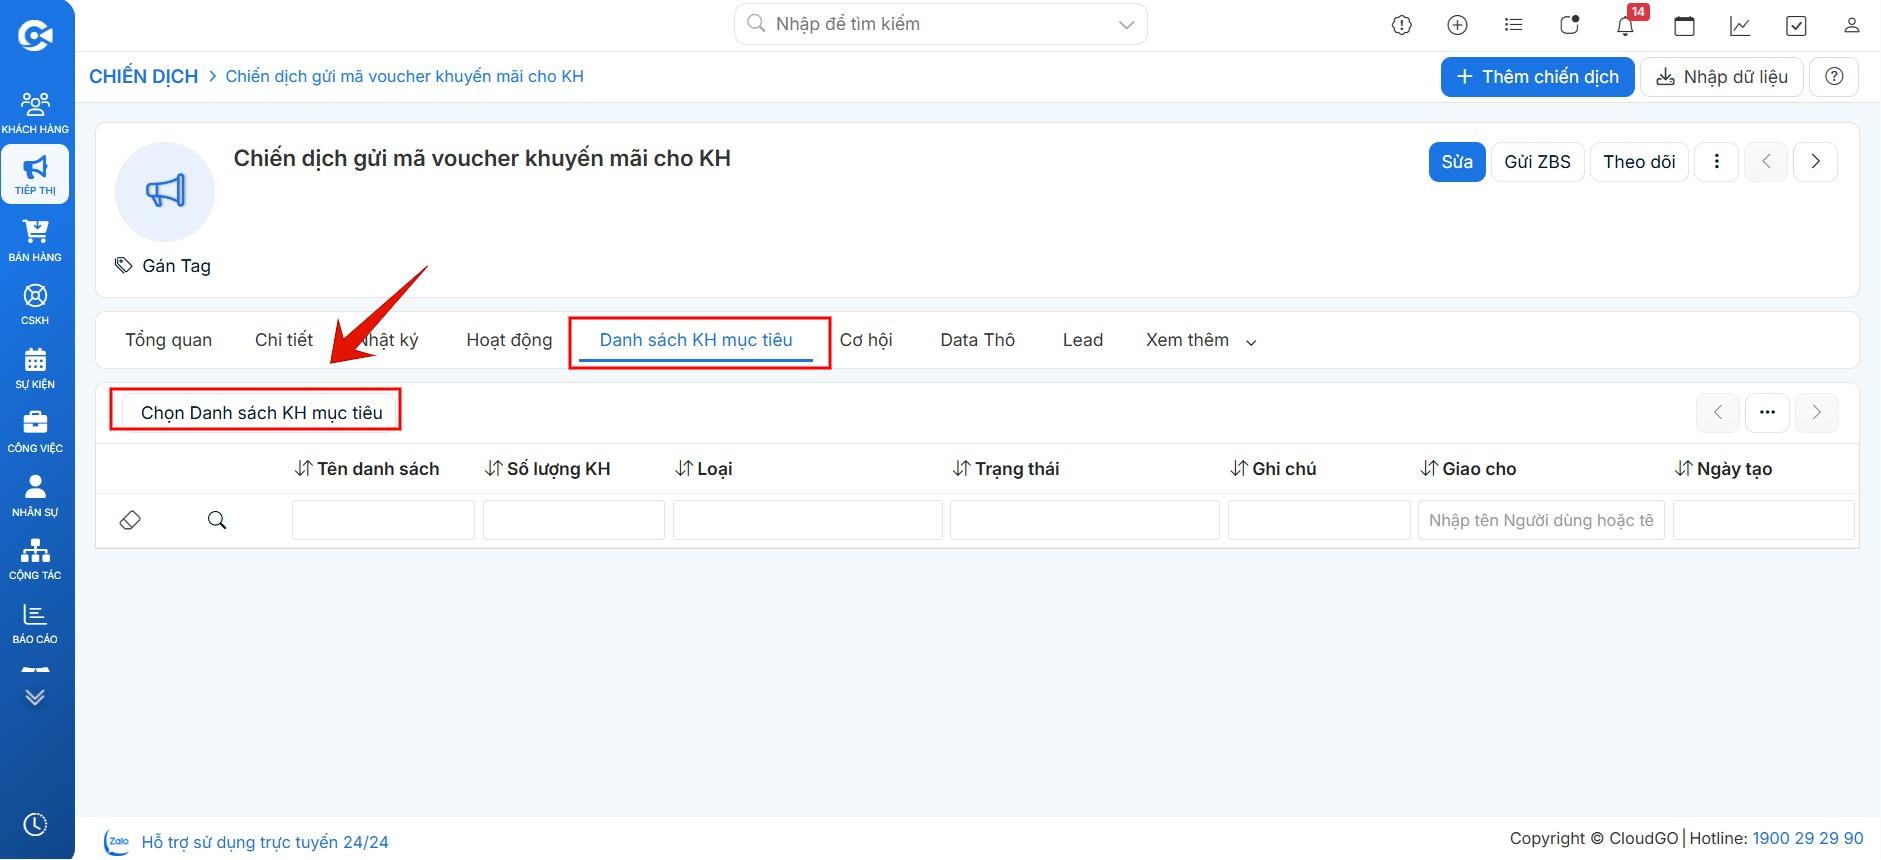1881x860 pixels.
Task: Open the chat notification icon in top bar
Action: 1570,26
